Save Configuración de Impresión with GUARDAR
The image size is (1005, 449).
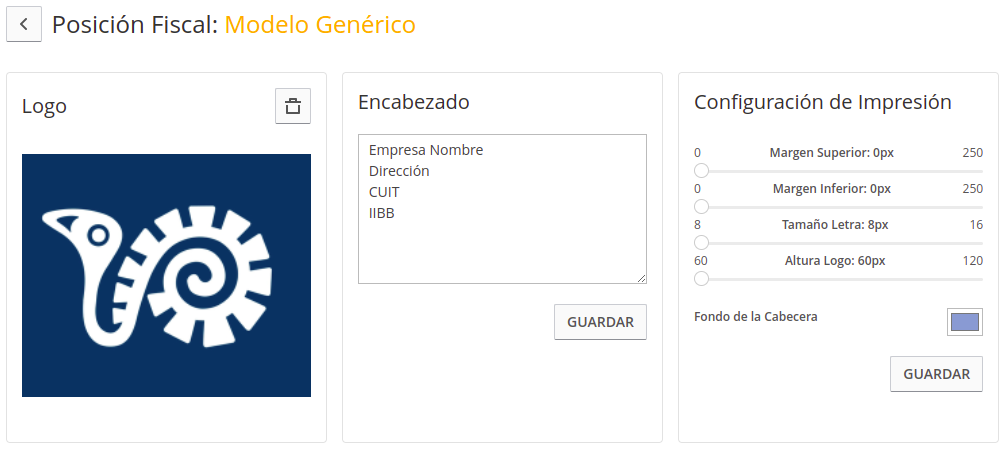point(936,374)
